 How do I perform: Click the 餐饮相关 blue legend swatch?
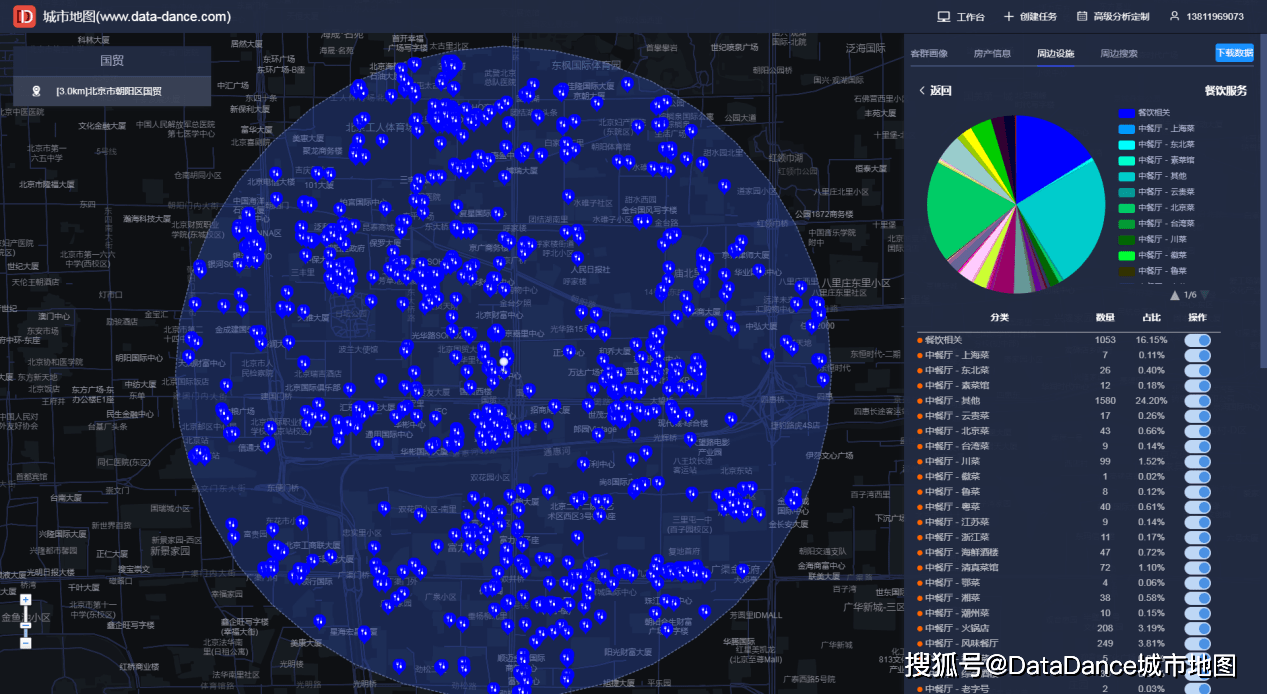click(x=1126, y=113)
